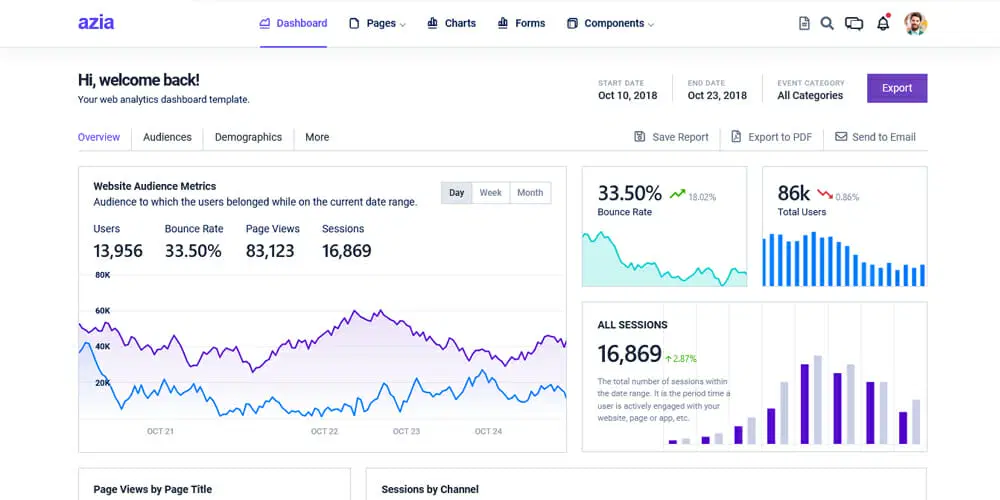Screen dimensions: 1000x500
Task: Open the user profile avatar
Action: (915, 24)
